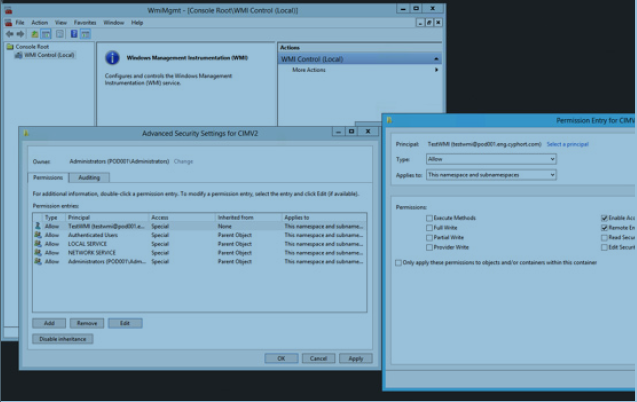The width and height of the screenshot is (637, 402).
Task: Click the Up One Level folder icon
Action: pos(35,34)
